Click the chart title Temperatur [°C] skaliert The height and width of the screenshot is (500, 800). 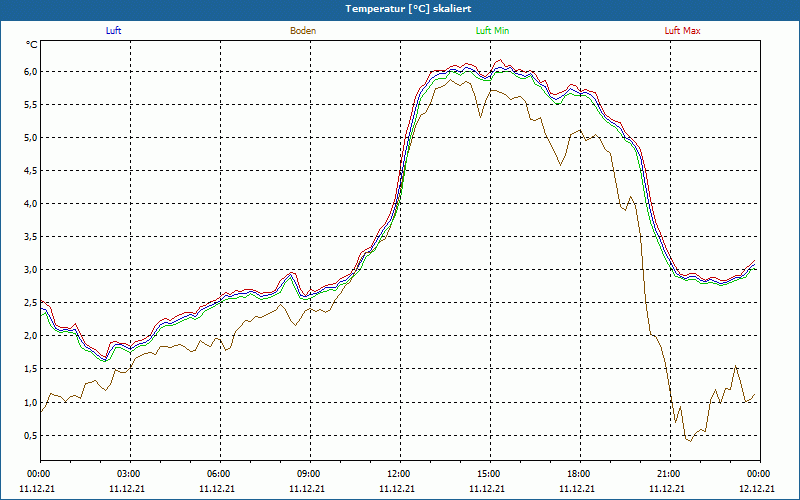[x=408, y=9]
